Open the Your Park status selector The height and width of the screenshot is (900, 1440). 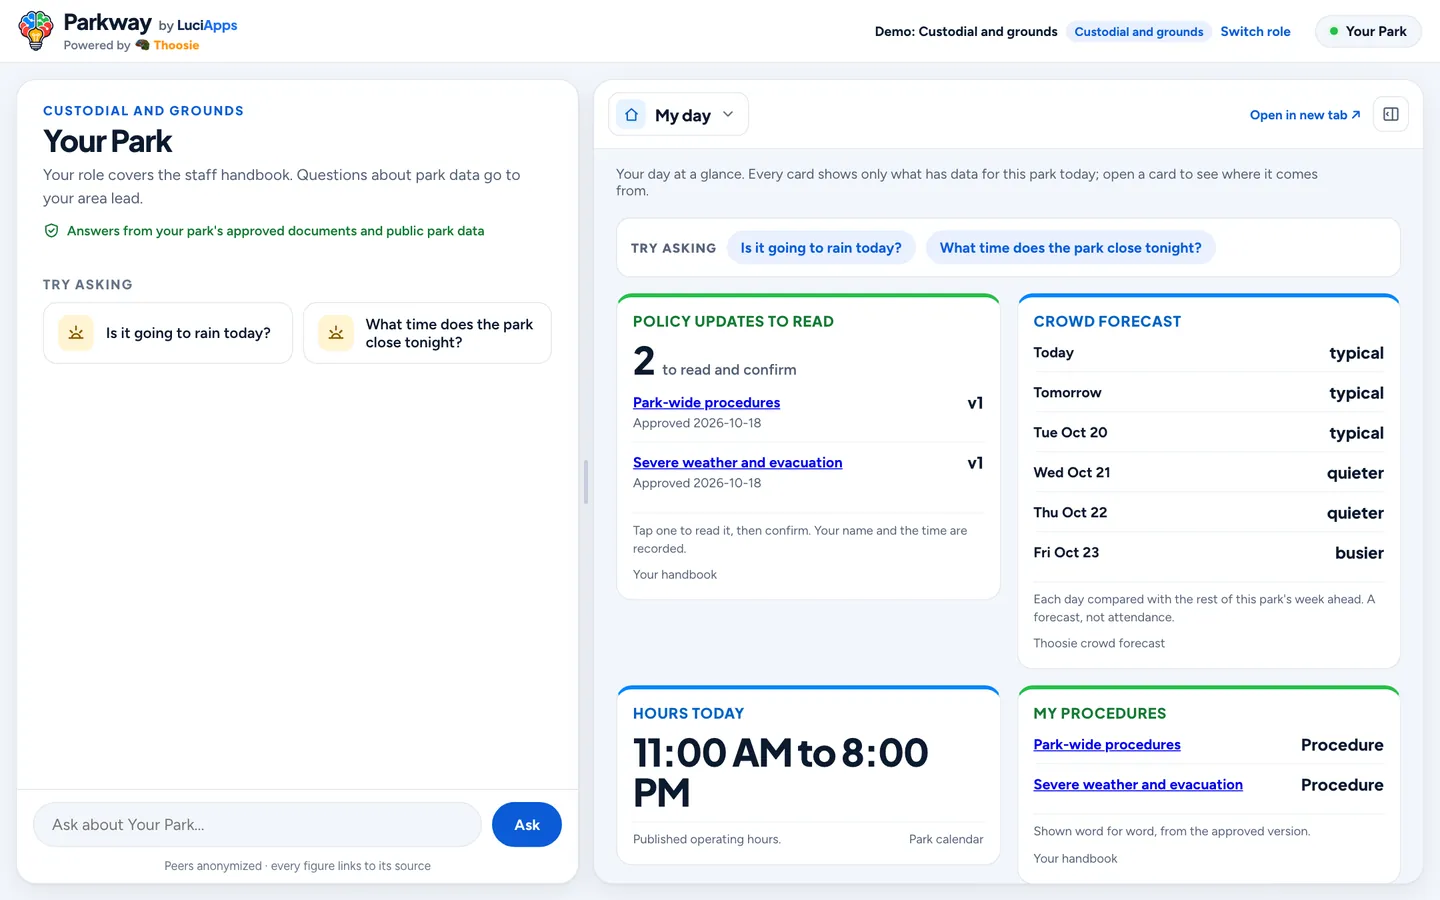[1368, 31]
